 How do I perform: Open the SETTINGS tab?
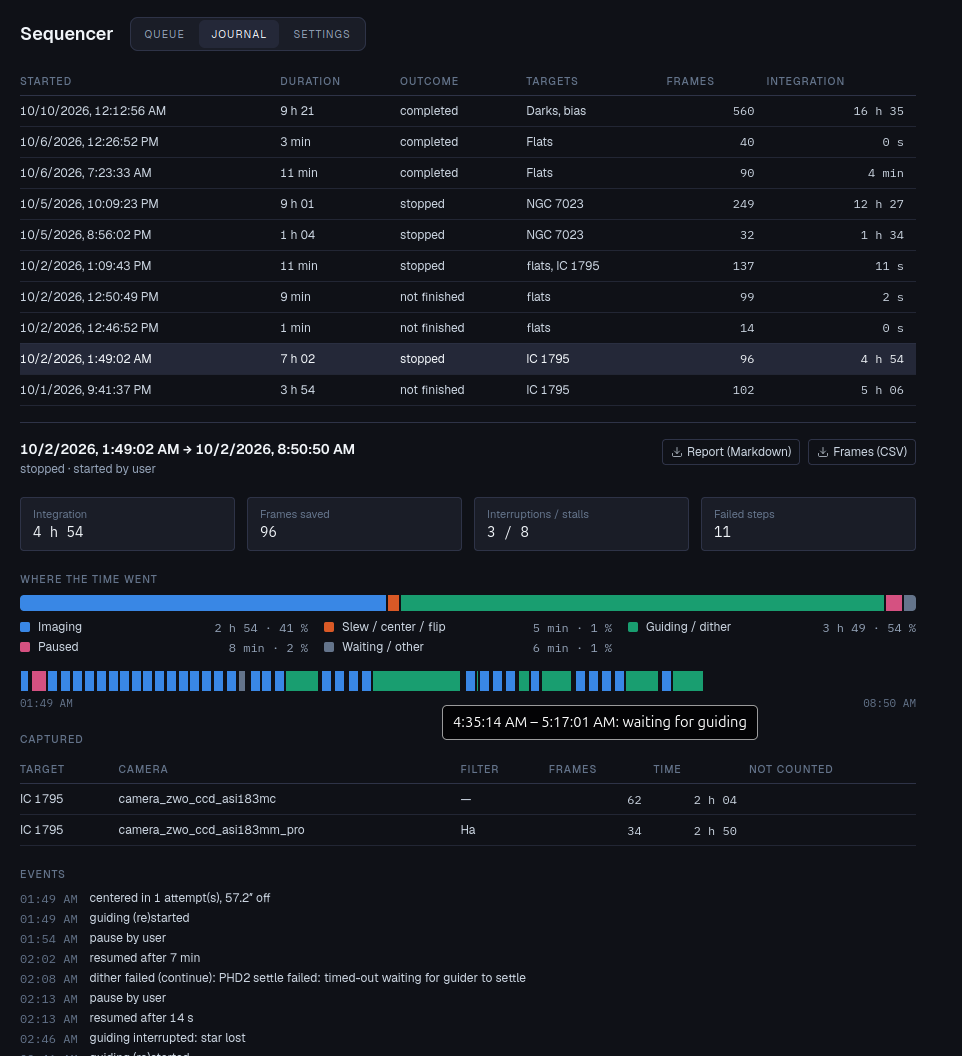click(322, 34)
